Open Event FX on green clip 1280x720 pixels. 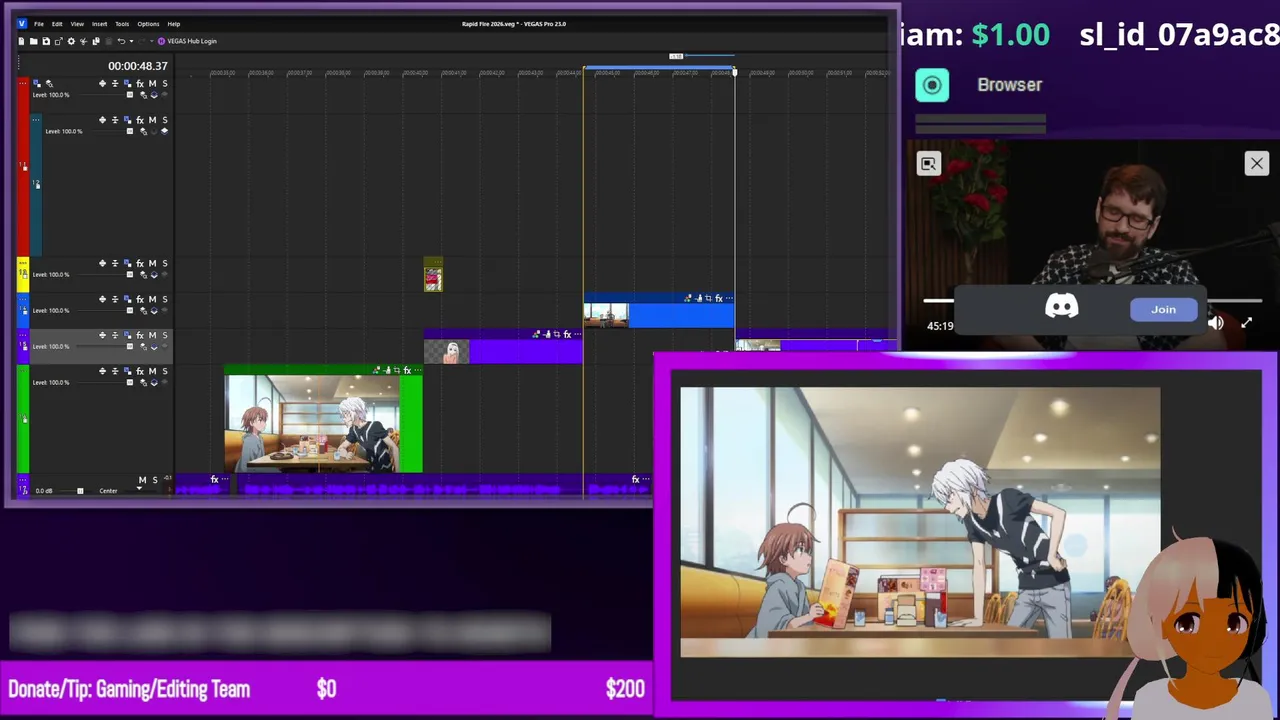pos(407,370)
